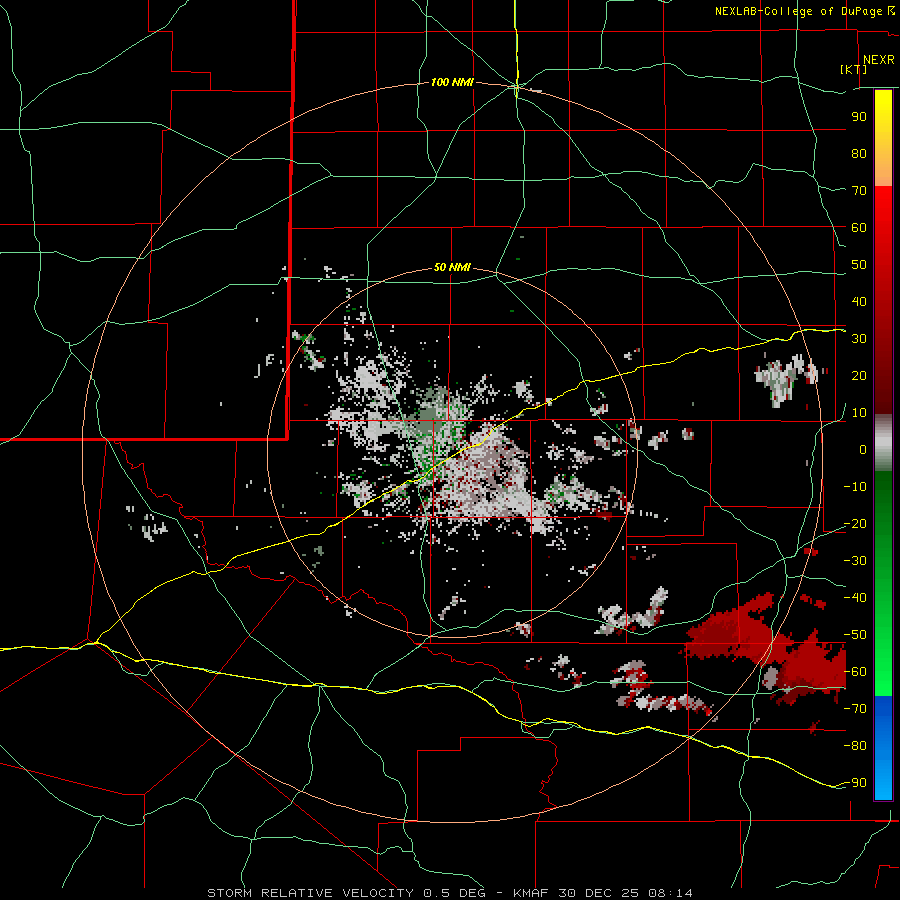Pick the bright red segment of the color scale
This screenshot has width=900, height=900.
pyautogui.click(x=883, y=212)
